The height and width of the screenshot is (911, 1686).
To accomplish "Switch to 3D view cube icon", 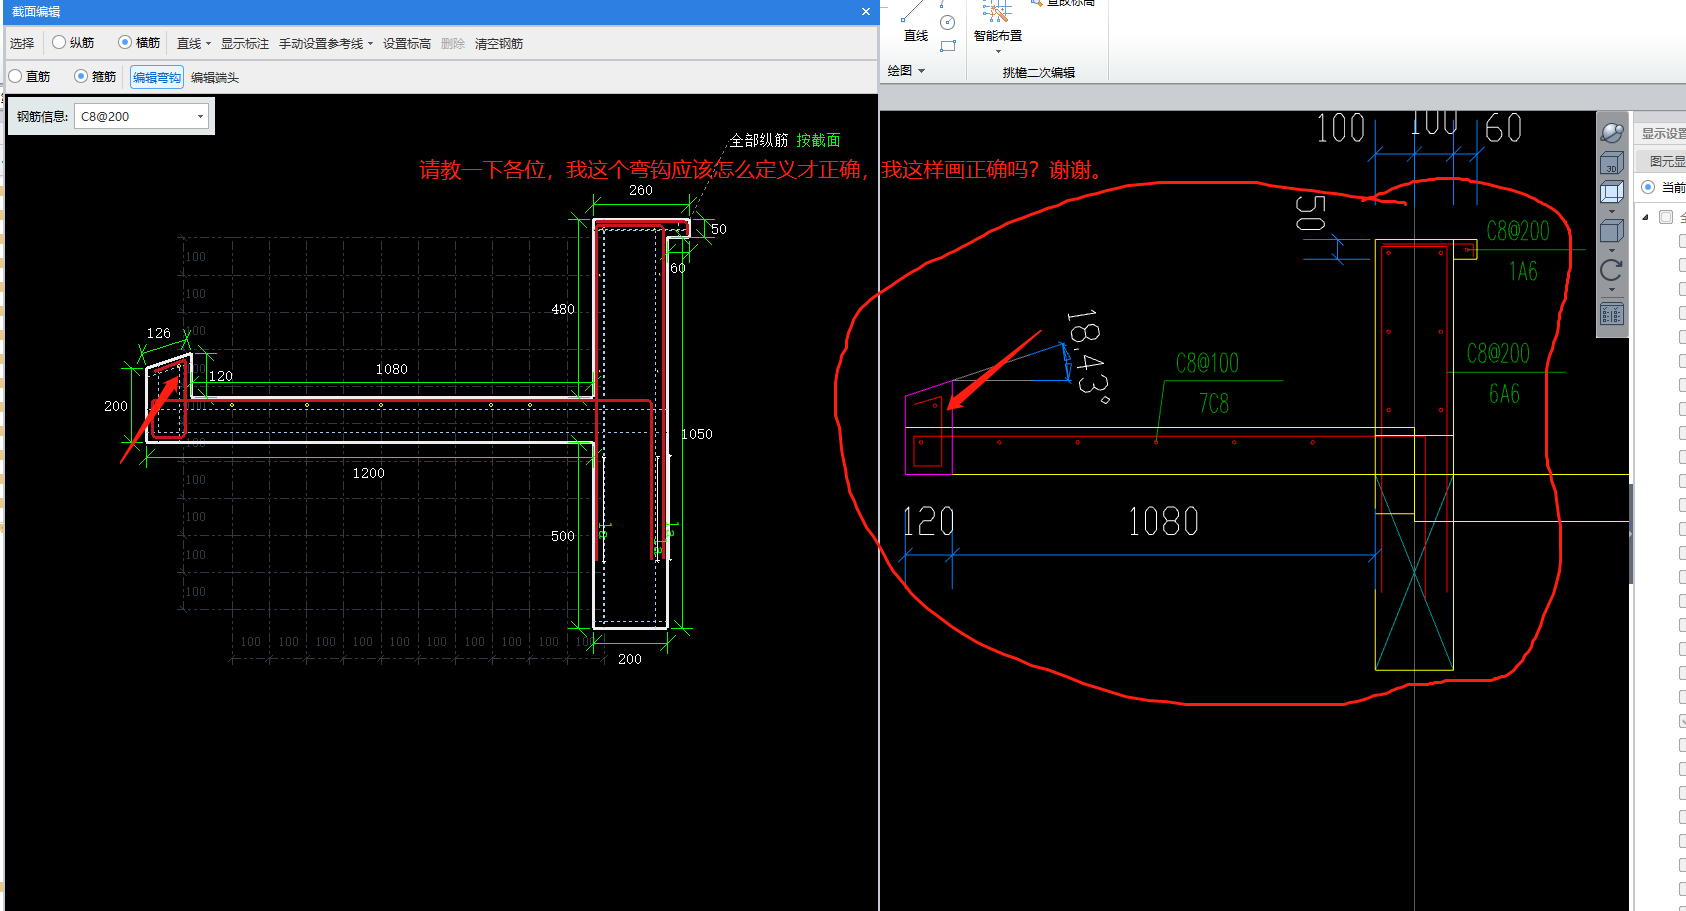I will click(1612, 162).
